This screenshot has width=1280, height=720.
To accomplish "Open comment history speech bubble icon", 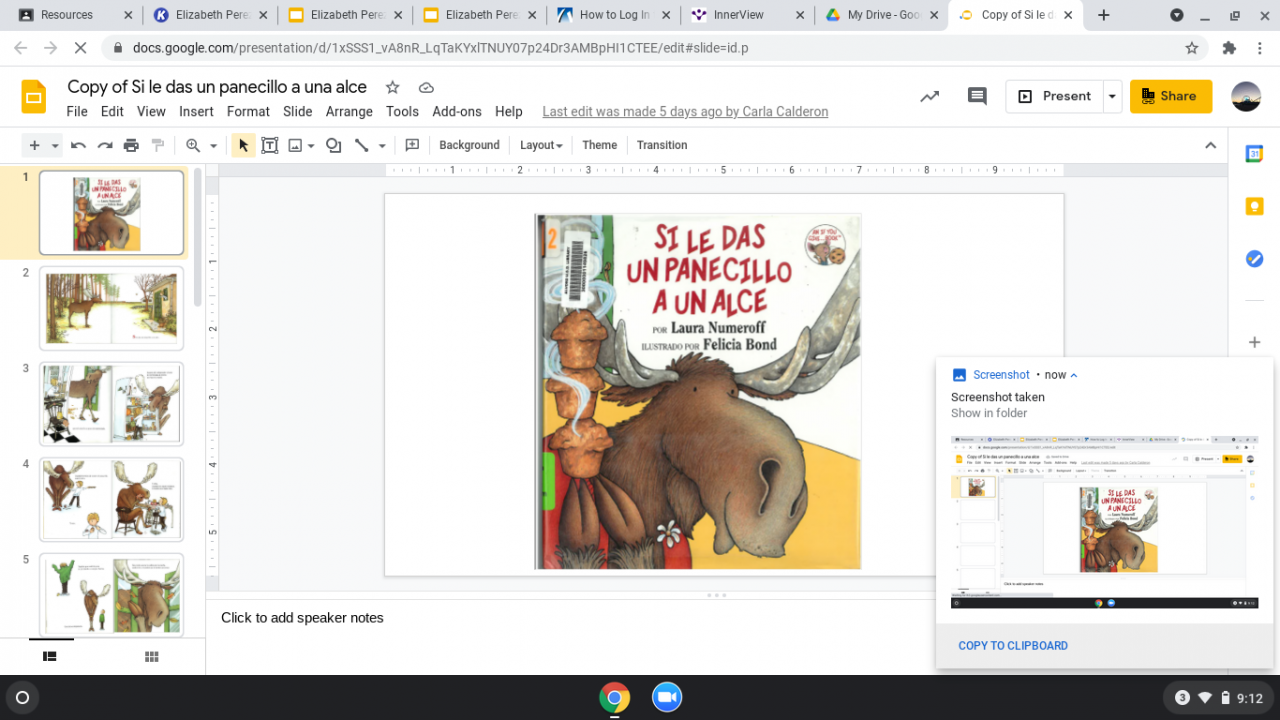I will click(x=977, y=96).
